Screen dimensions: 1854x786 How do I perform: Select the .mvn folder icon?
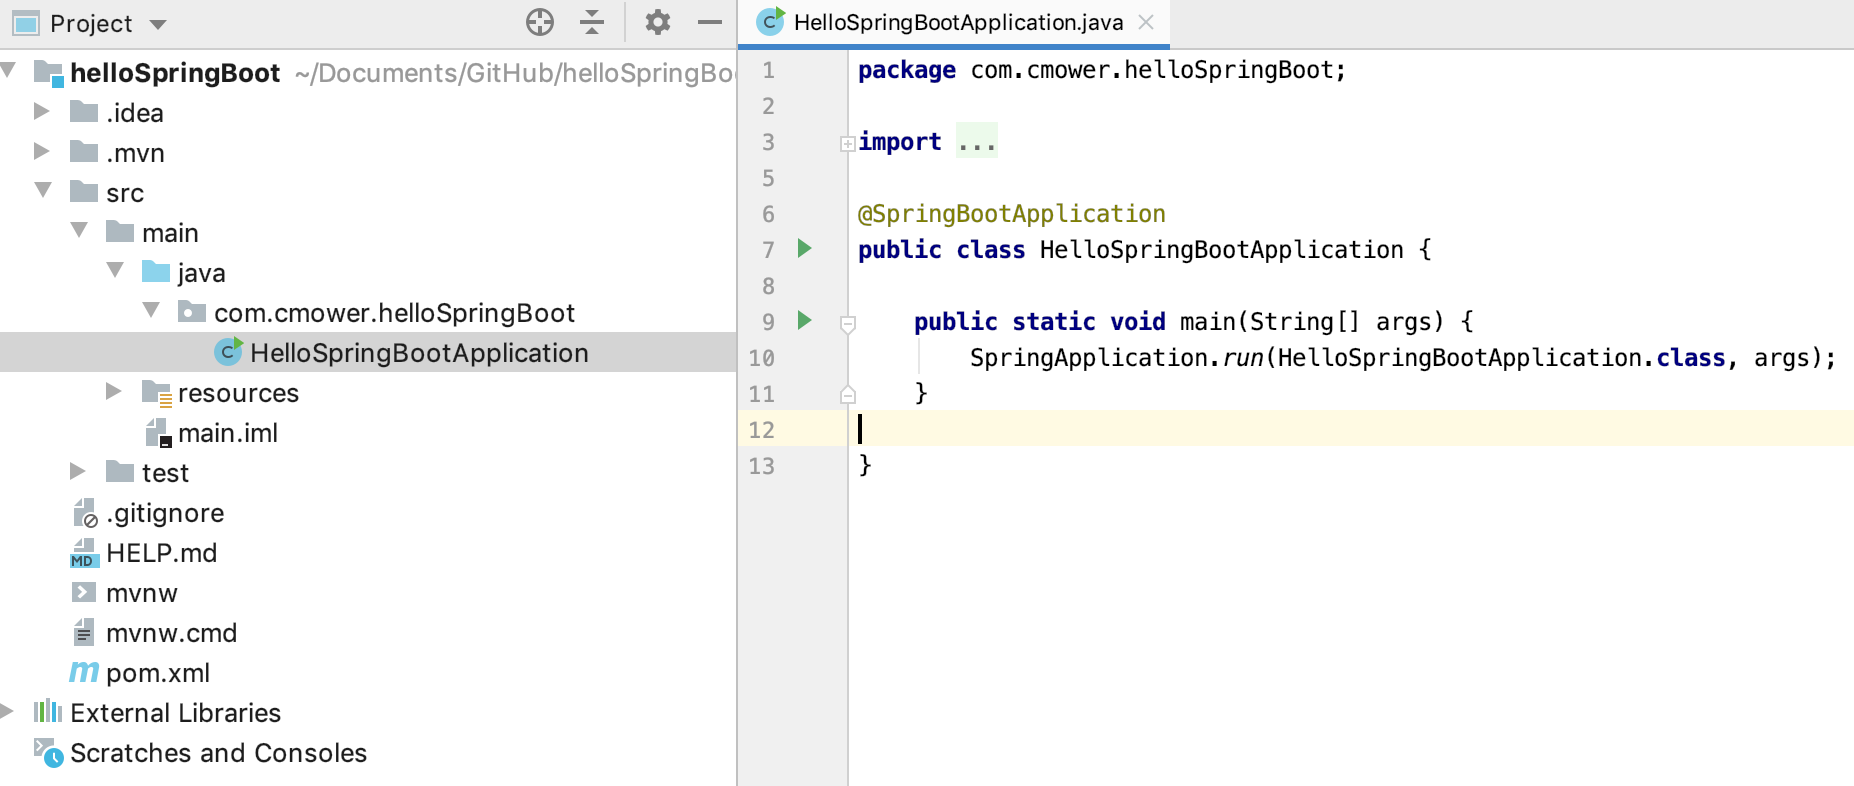click(x=84, y=151)
